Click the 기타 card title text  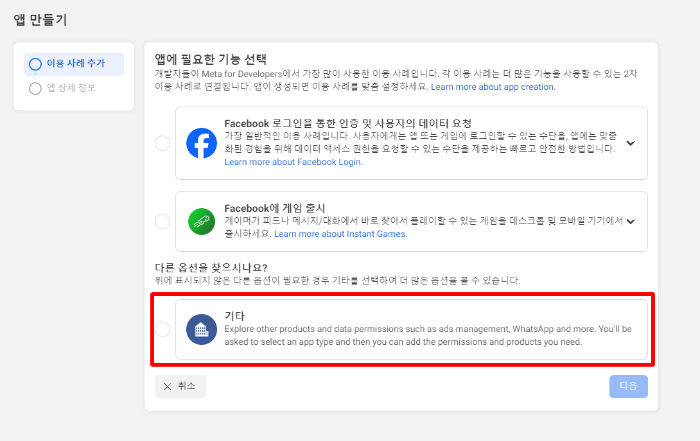coord(235,316)
